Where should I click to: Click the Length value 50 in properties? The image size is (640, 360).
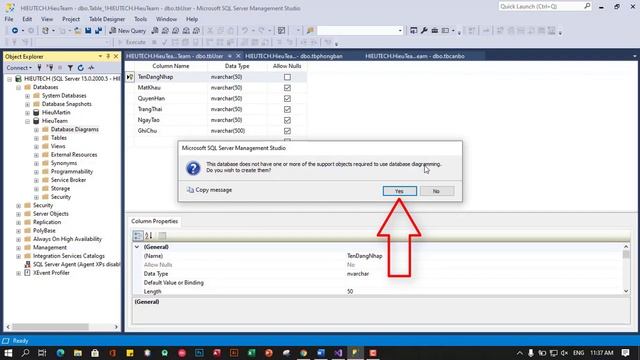pyautogui.click(x=350, y=291)
